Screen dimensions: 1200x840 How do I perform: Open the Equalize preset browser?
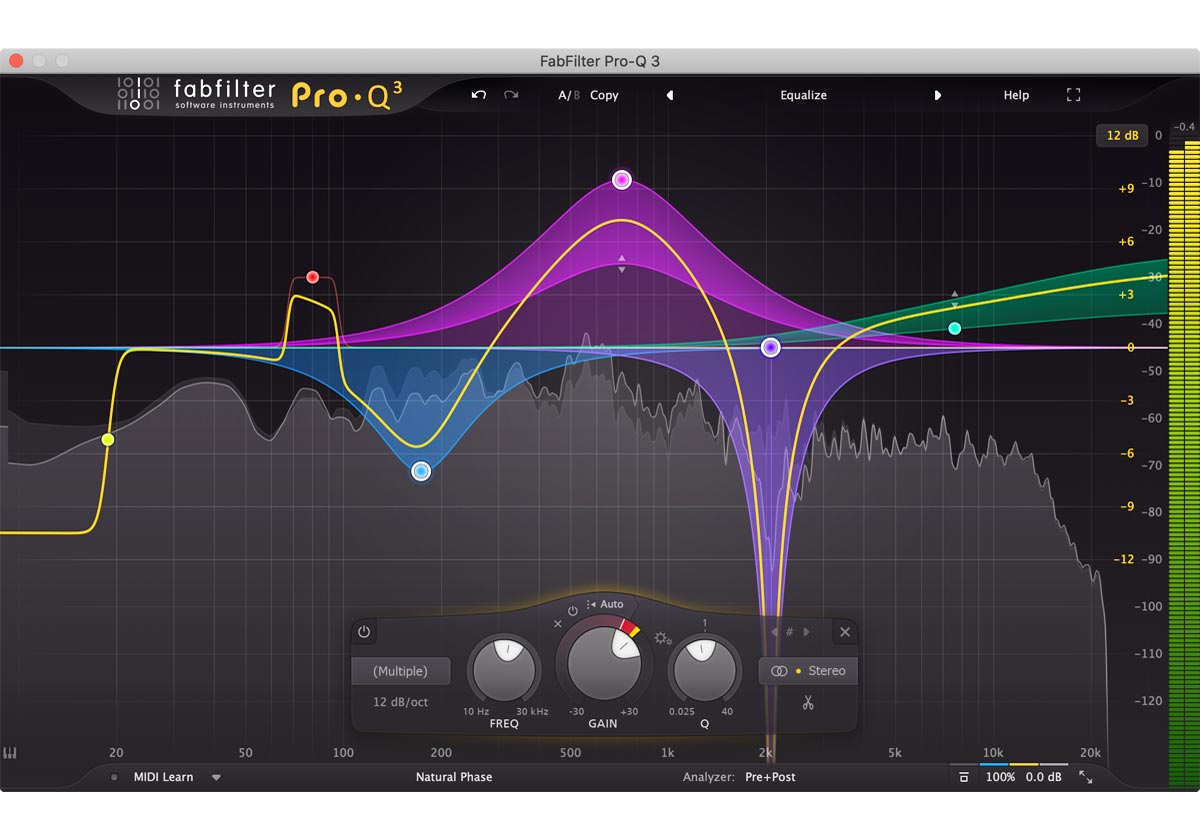coord(804,95)
